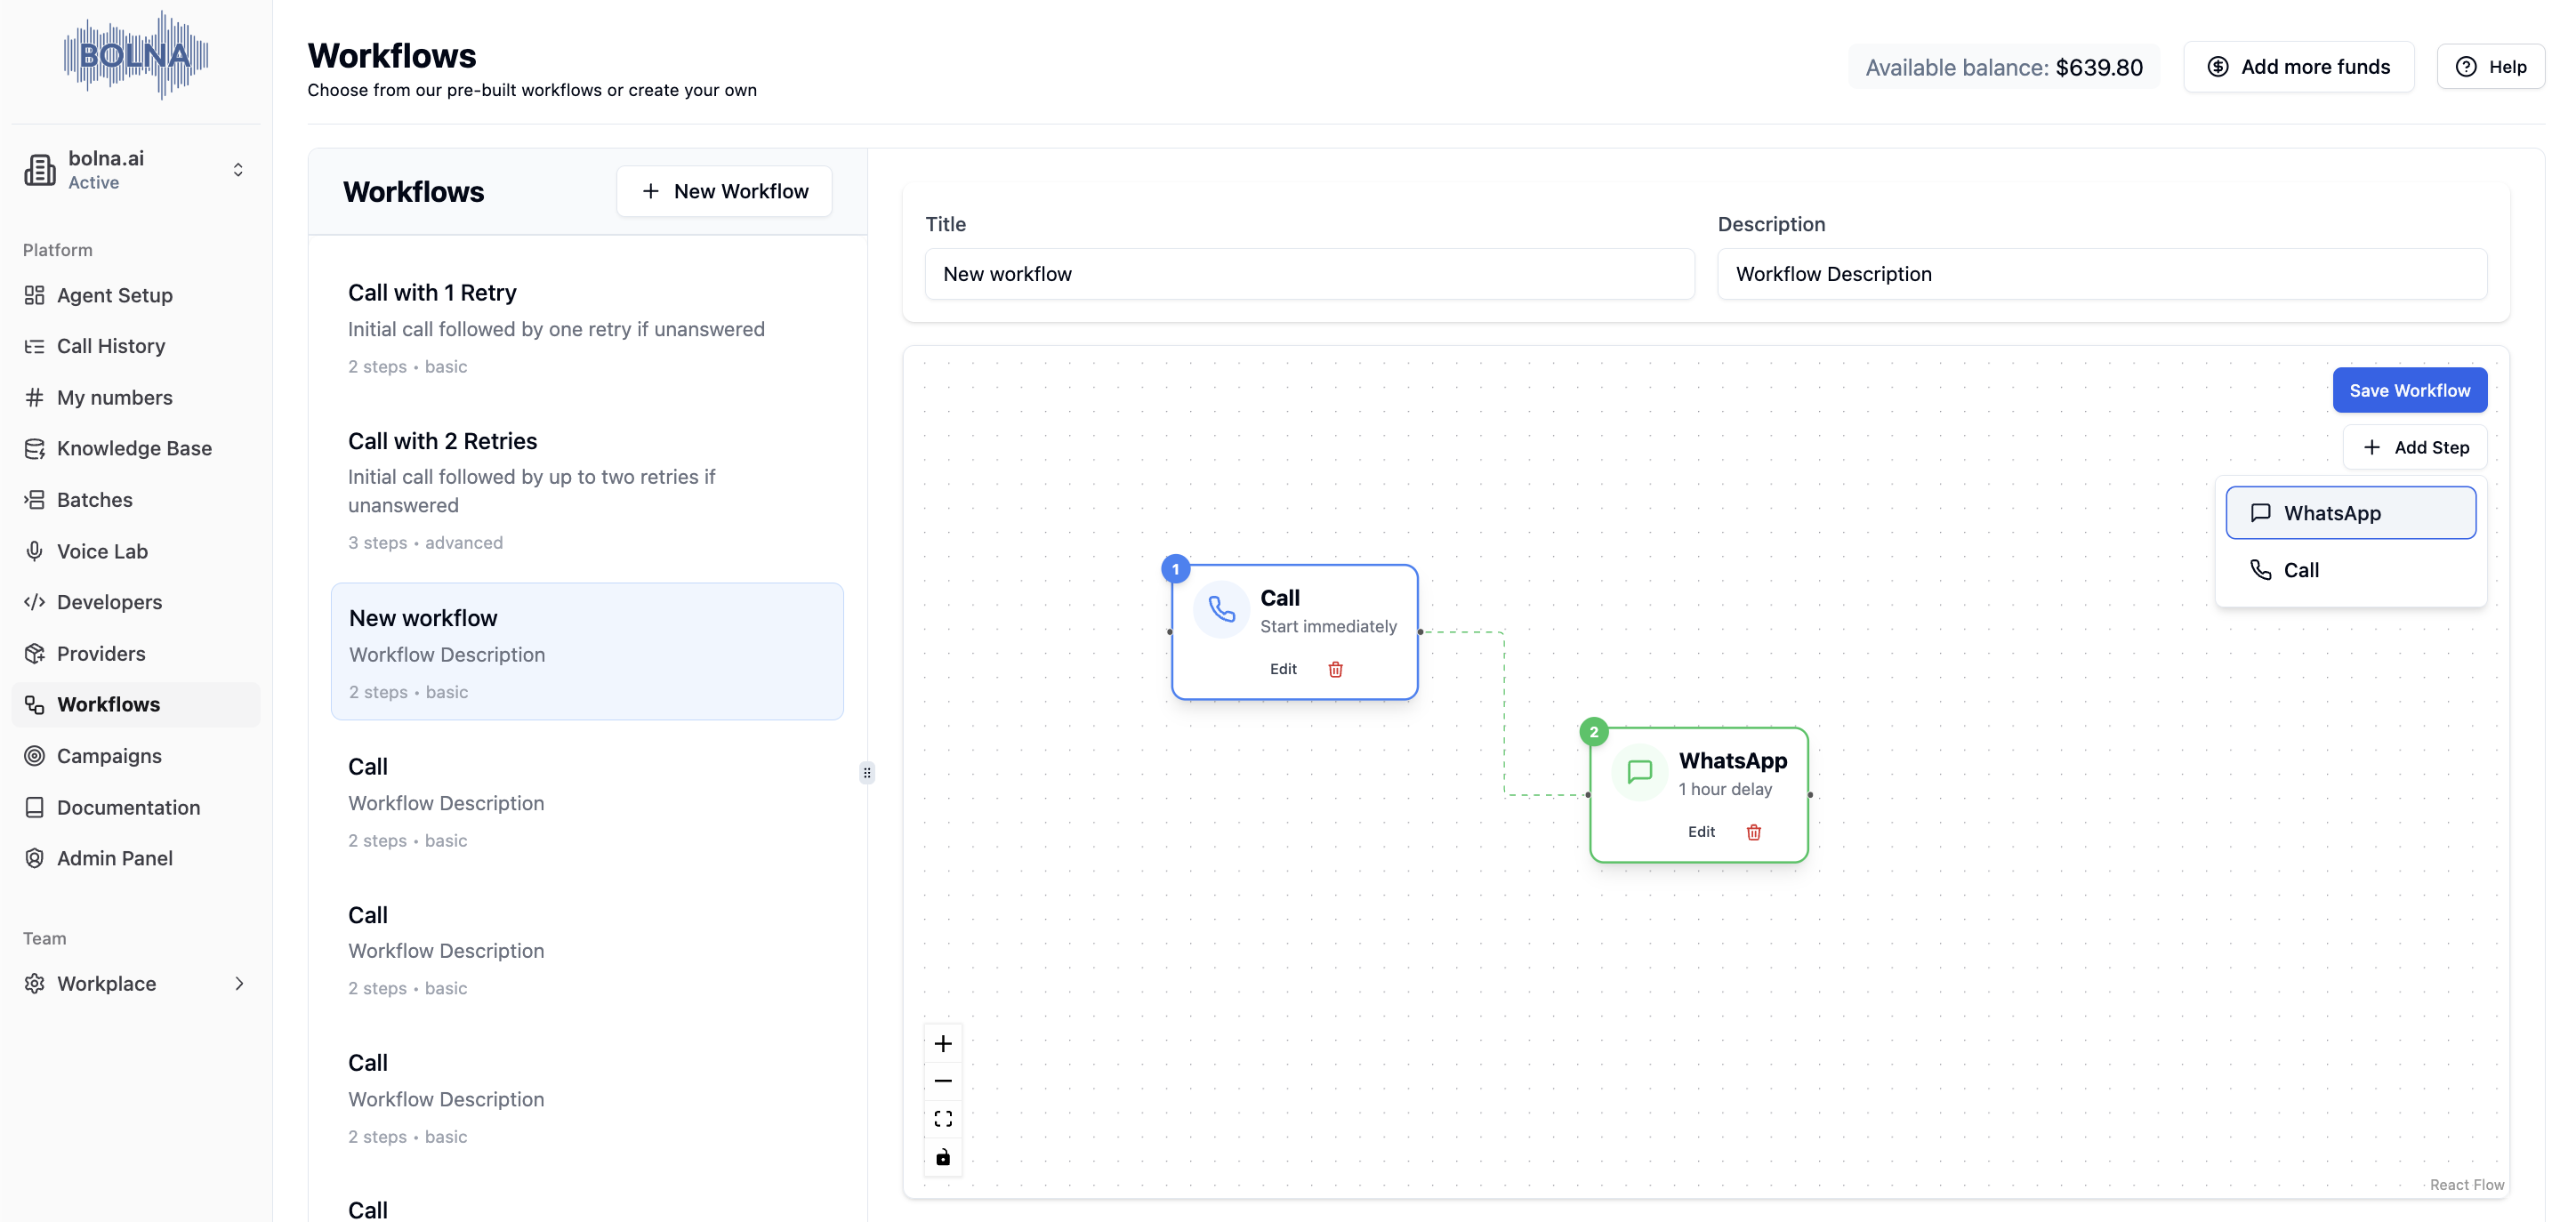Expand the bolna.ai account switcher
Viewport: 2576px width, 1222px height.
tap(237, 170)
